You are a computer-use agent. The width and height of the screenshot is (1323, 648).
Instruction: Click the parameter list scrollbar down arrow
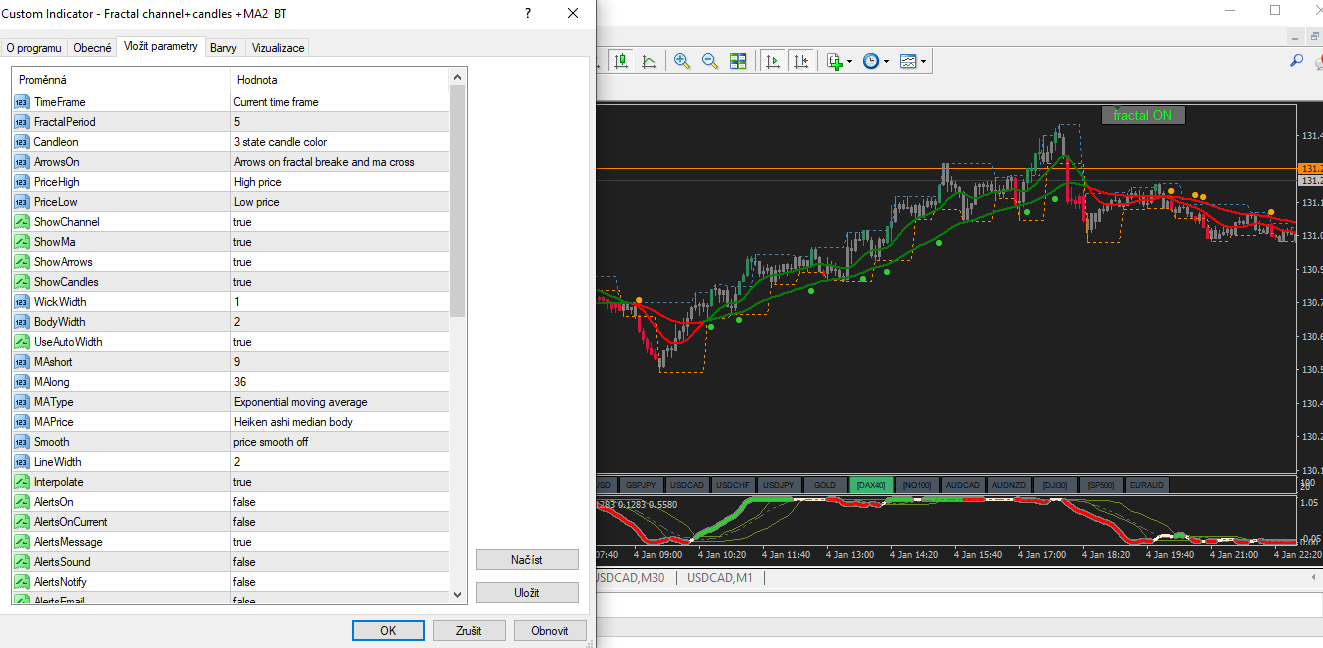coord(458,594)
